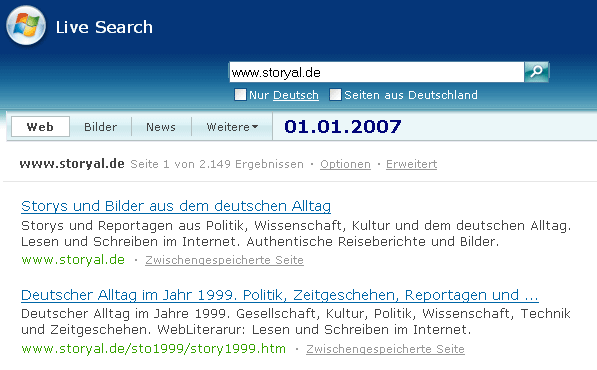Open result 'Storys und Bilder aus dem deutschen Alltag'
The height and width of the screenshot is (370, 597).
tap(176, 206)
